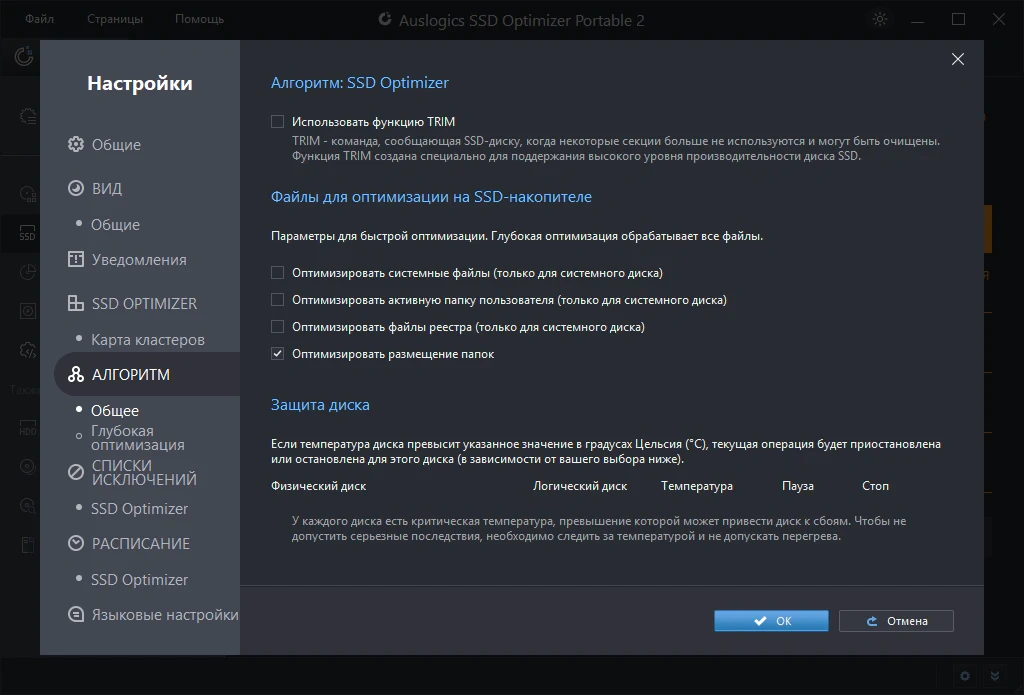The width and height of the screenshot is (1024, 695).
Task: Click the РАСПИСАНИЕ clock icon
Action: point(76,543)
